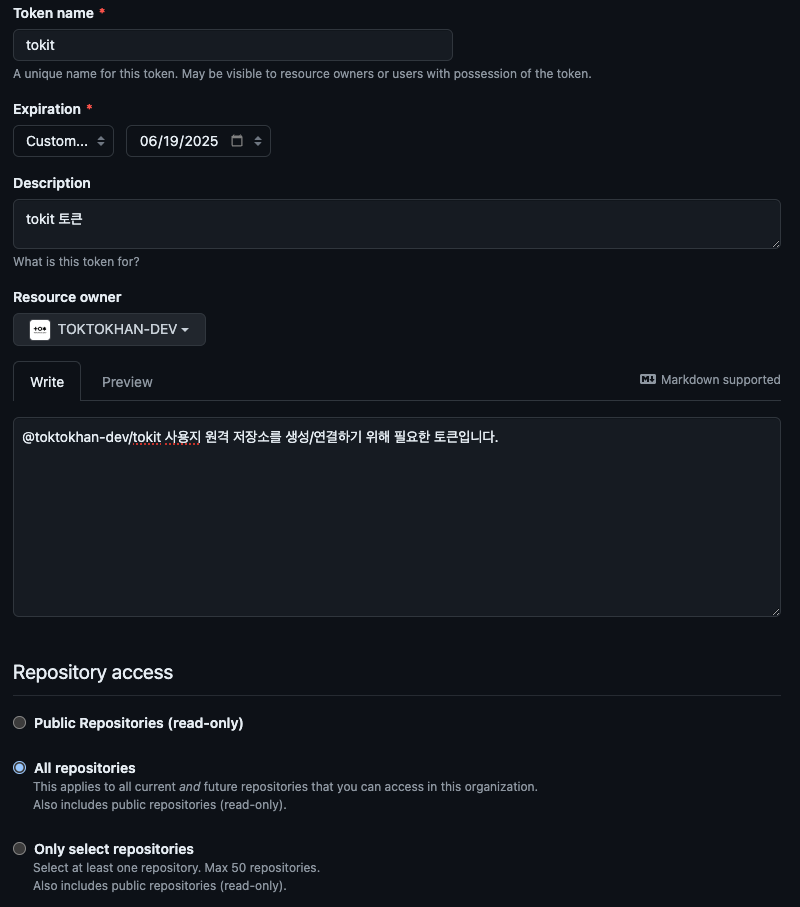Click the calendar icon in expiration date field
This screenshot has width=800, height=907.
tap(237, 141)
